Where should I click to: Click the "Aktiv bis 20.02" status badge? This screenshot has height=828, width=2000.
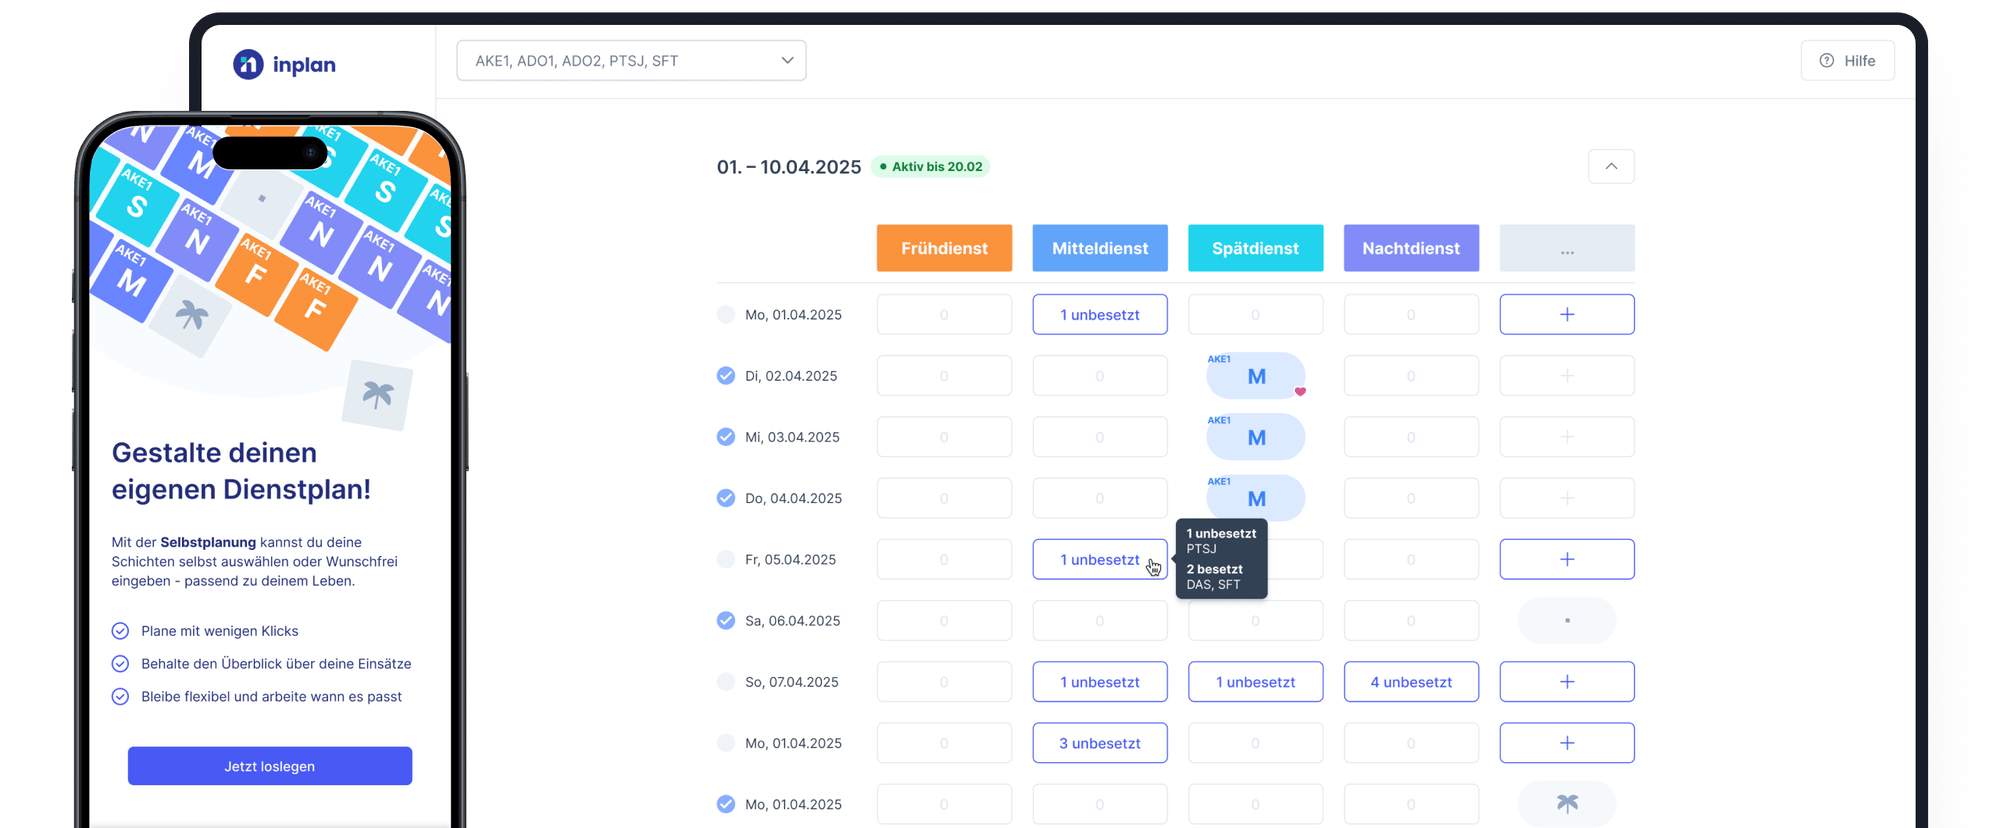(931, 167)
